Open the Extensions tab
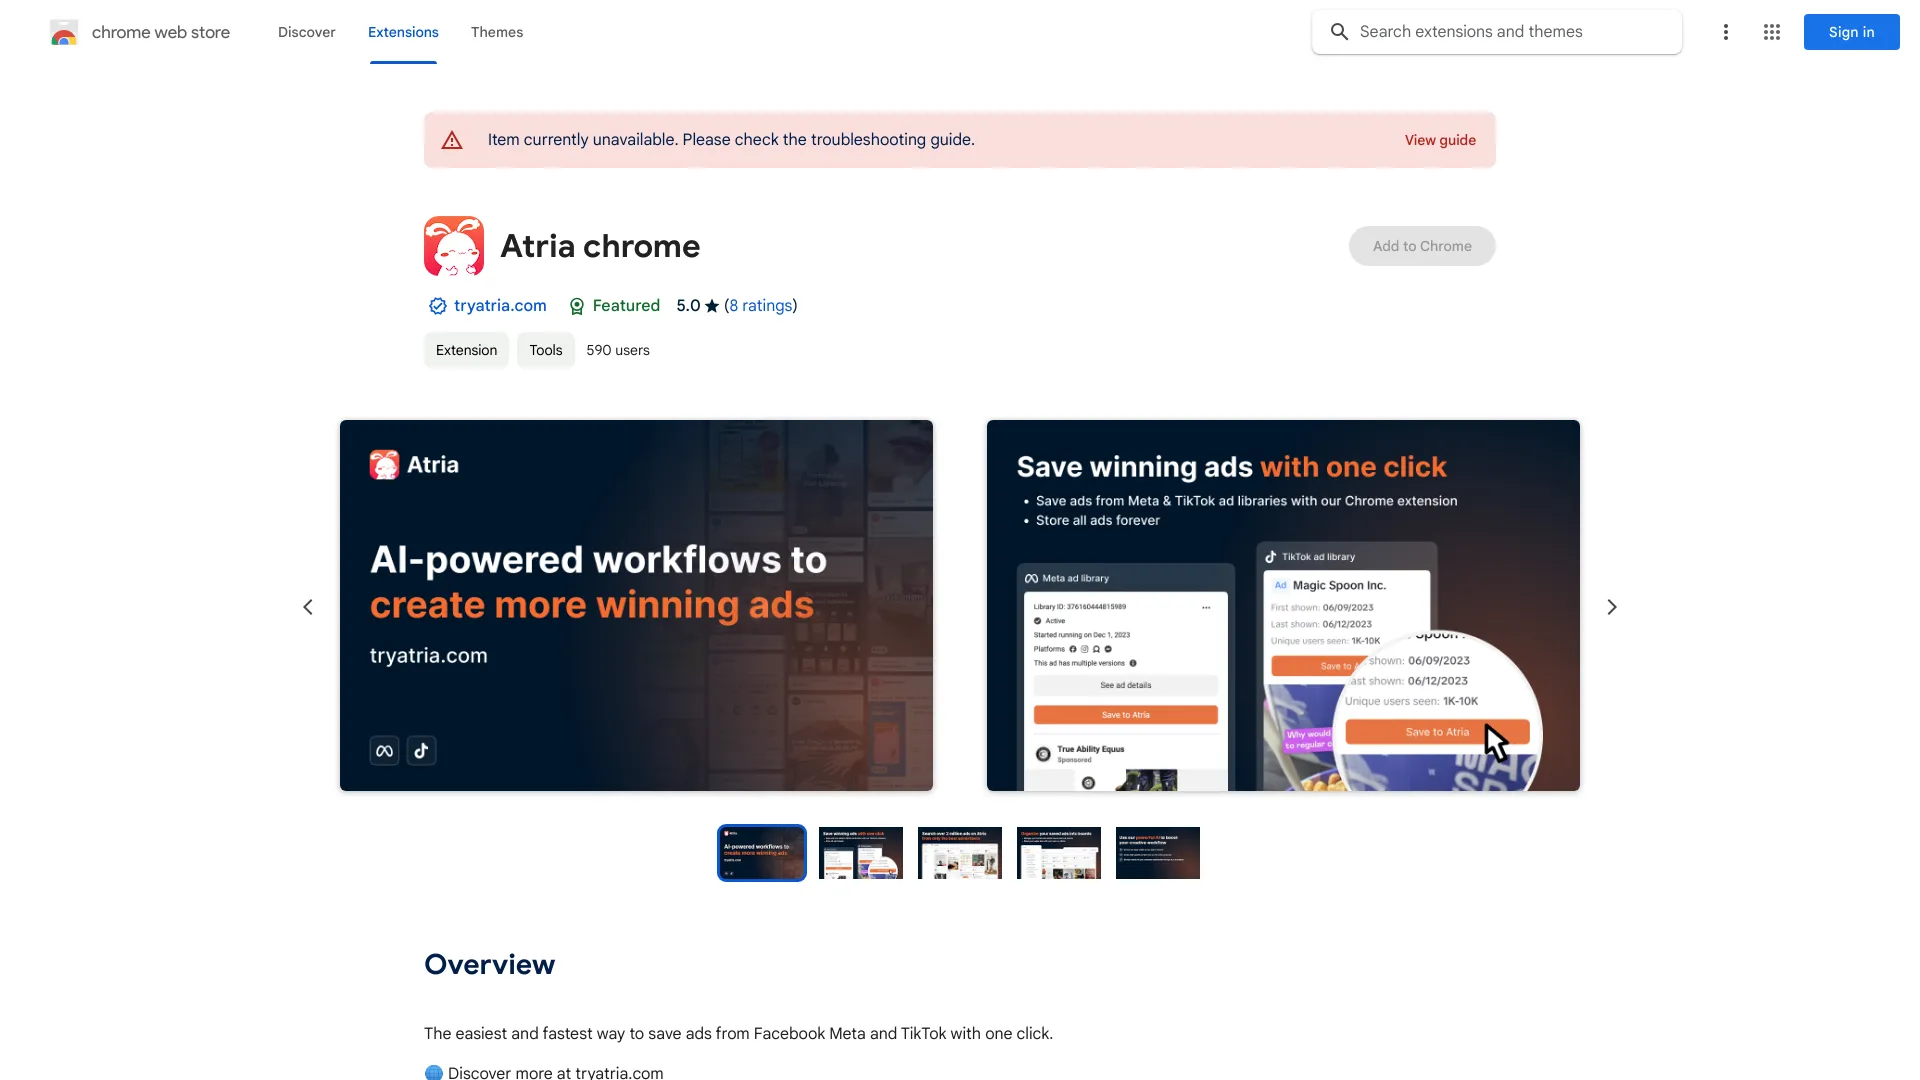 403,32
